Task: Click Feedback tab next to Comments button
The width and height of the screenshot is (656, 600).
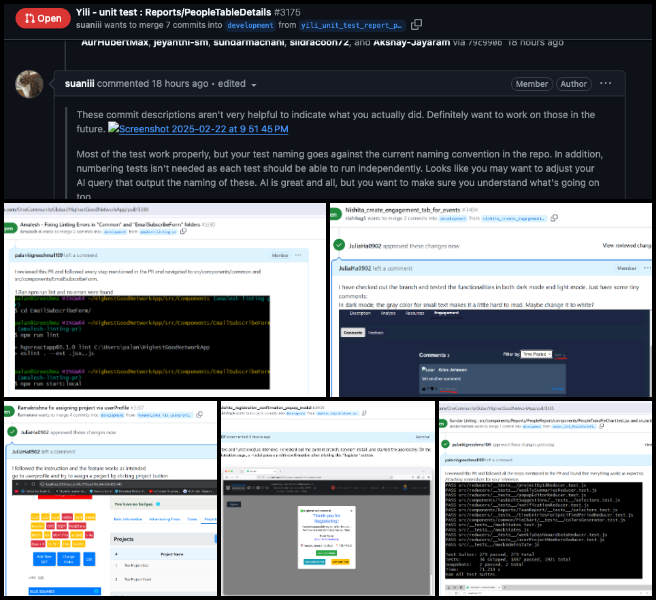Action: point(375,333)
